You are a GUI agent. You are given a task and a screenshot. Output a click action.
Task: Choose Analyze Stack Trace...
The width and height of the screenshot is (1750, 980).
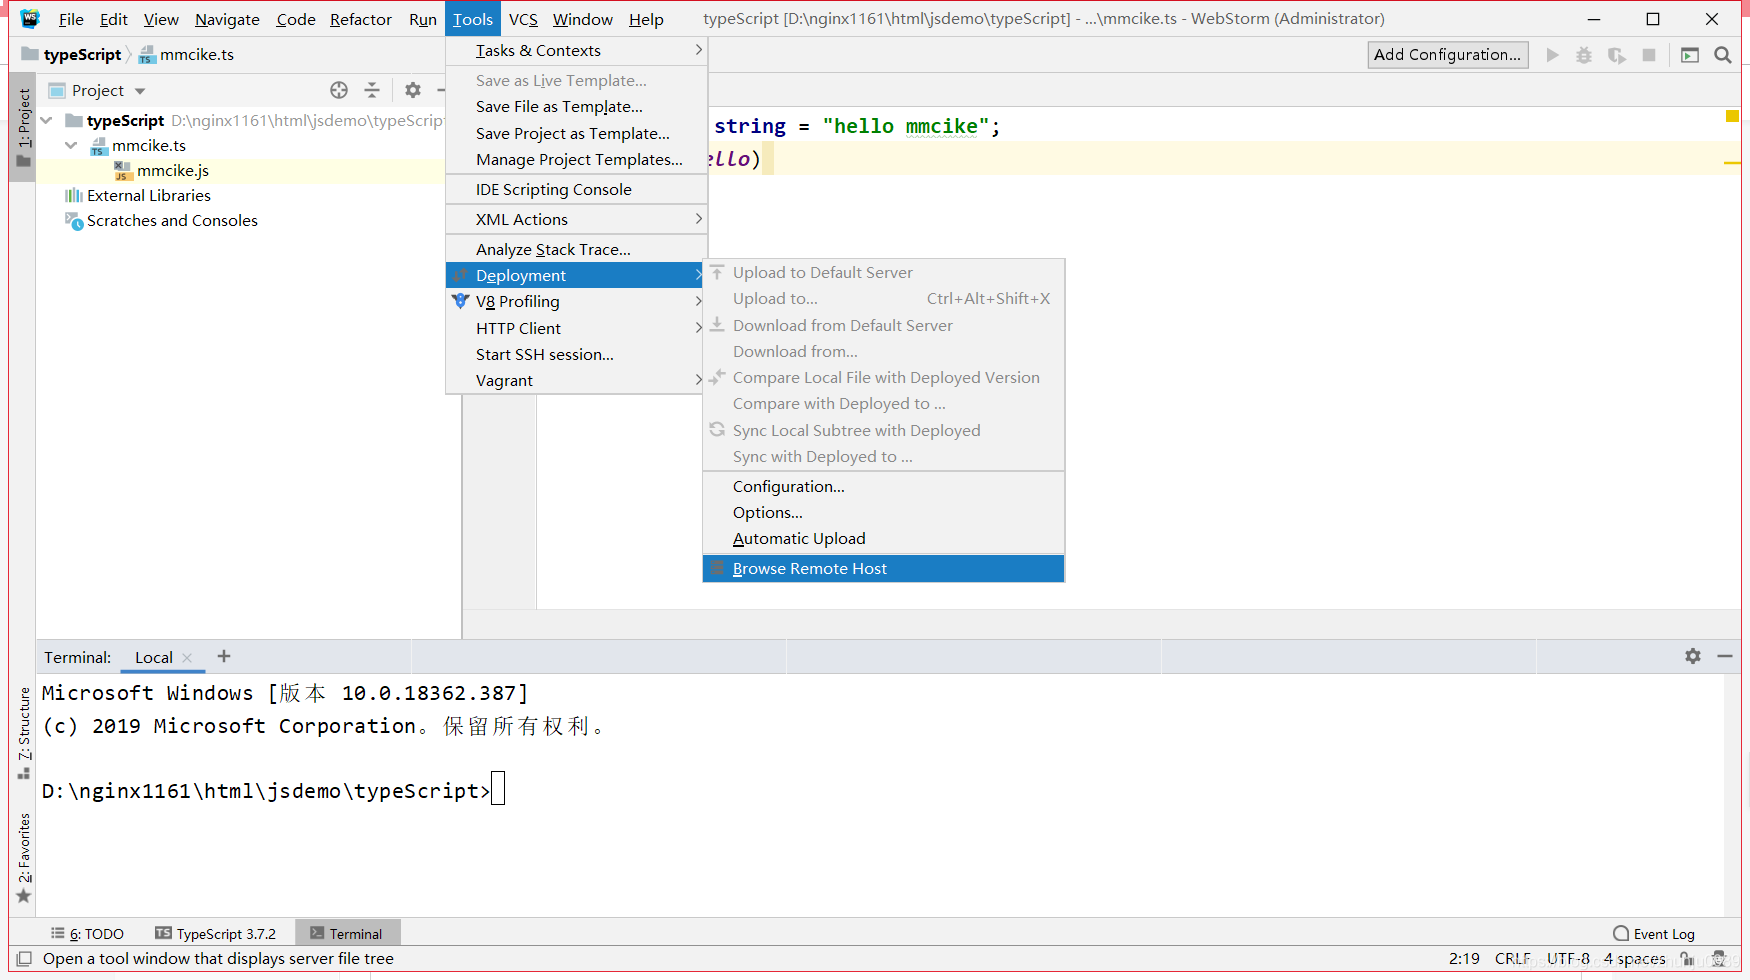577,250
